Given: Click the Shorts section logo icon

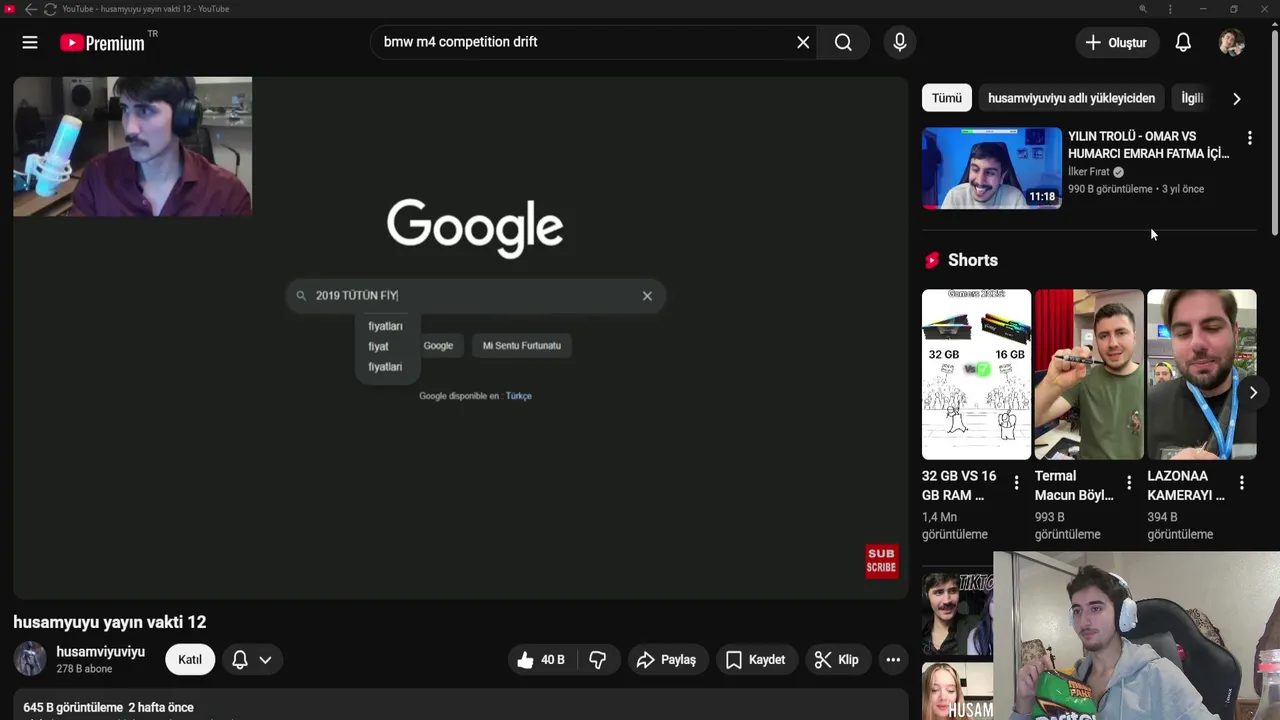Looking at the screenshot, I should (932, 260).
